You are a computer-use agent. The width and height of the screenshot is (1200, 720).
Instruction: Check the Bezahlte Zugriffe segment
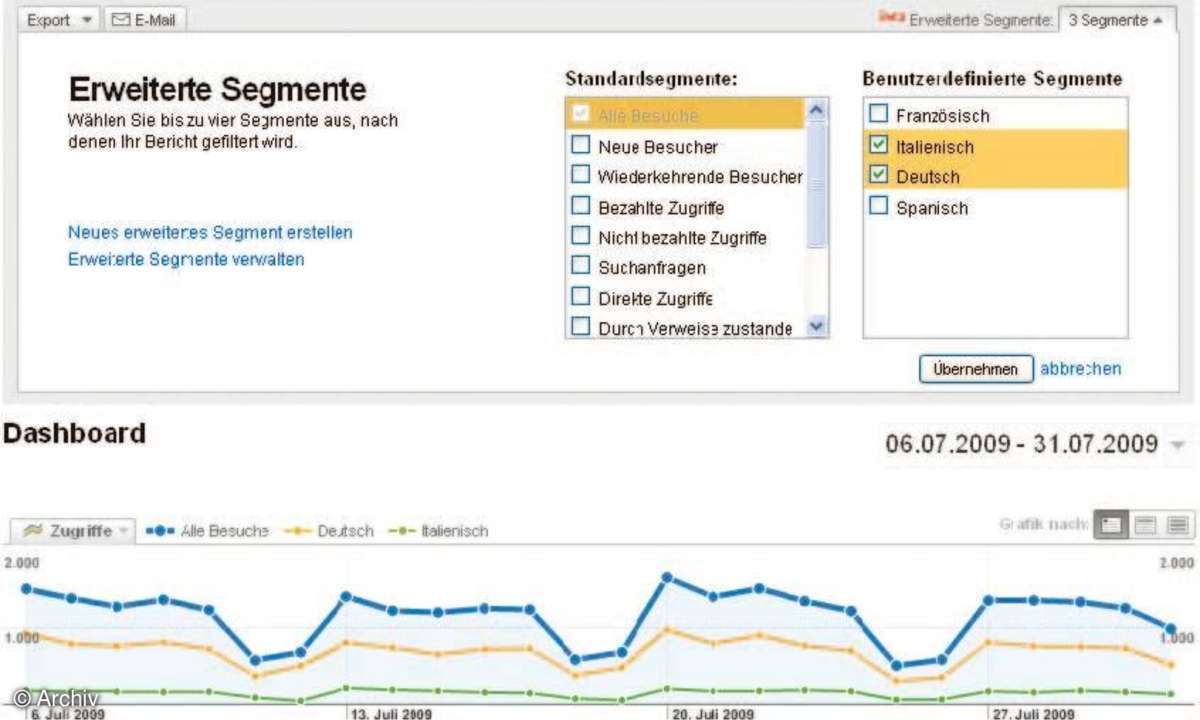pyautogui.click(x=581, y=207)
